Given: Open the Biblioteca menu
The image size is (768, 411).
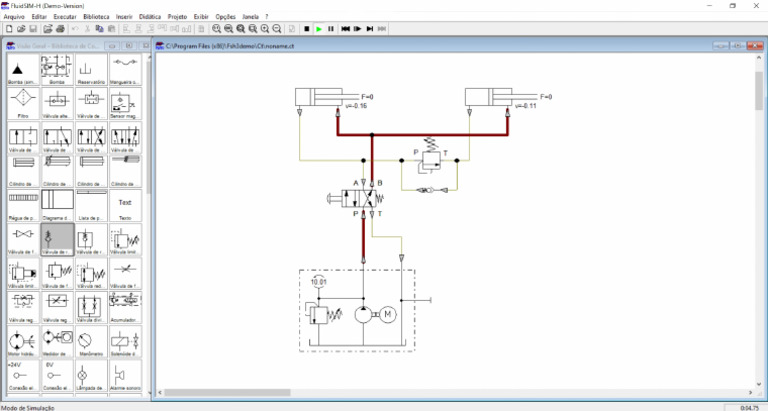Looking at the screenshot, I should pyautogui.click(x=97, y=17).
